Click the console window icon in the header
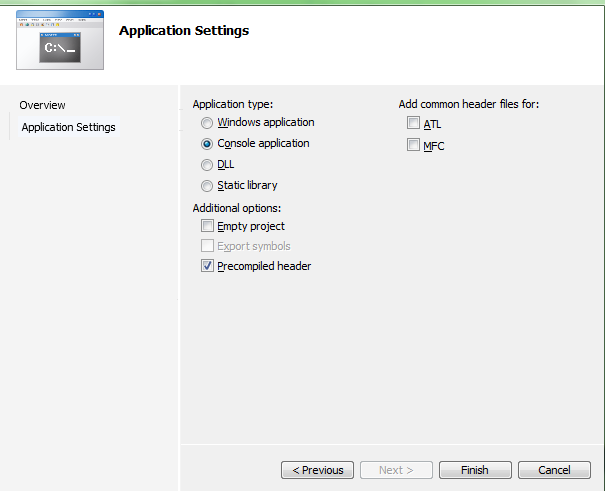 [x=62, y=40]
